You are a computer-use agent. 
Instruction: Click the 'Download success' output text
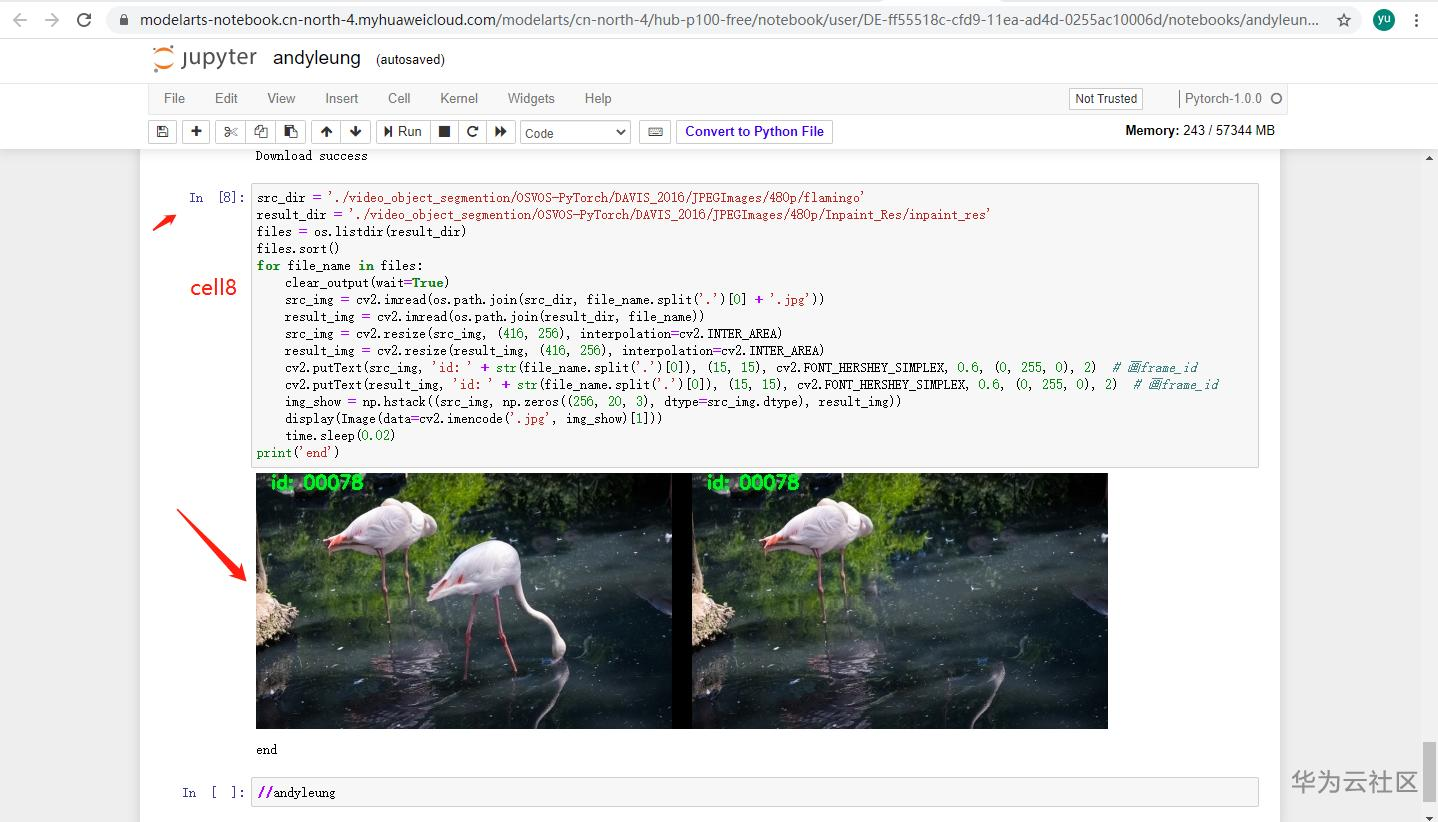(x=311, y=156)
